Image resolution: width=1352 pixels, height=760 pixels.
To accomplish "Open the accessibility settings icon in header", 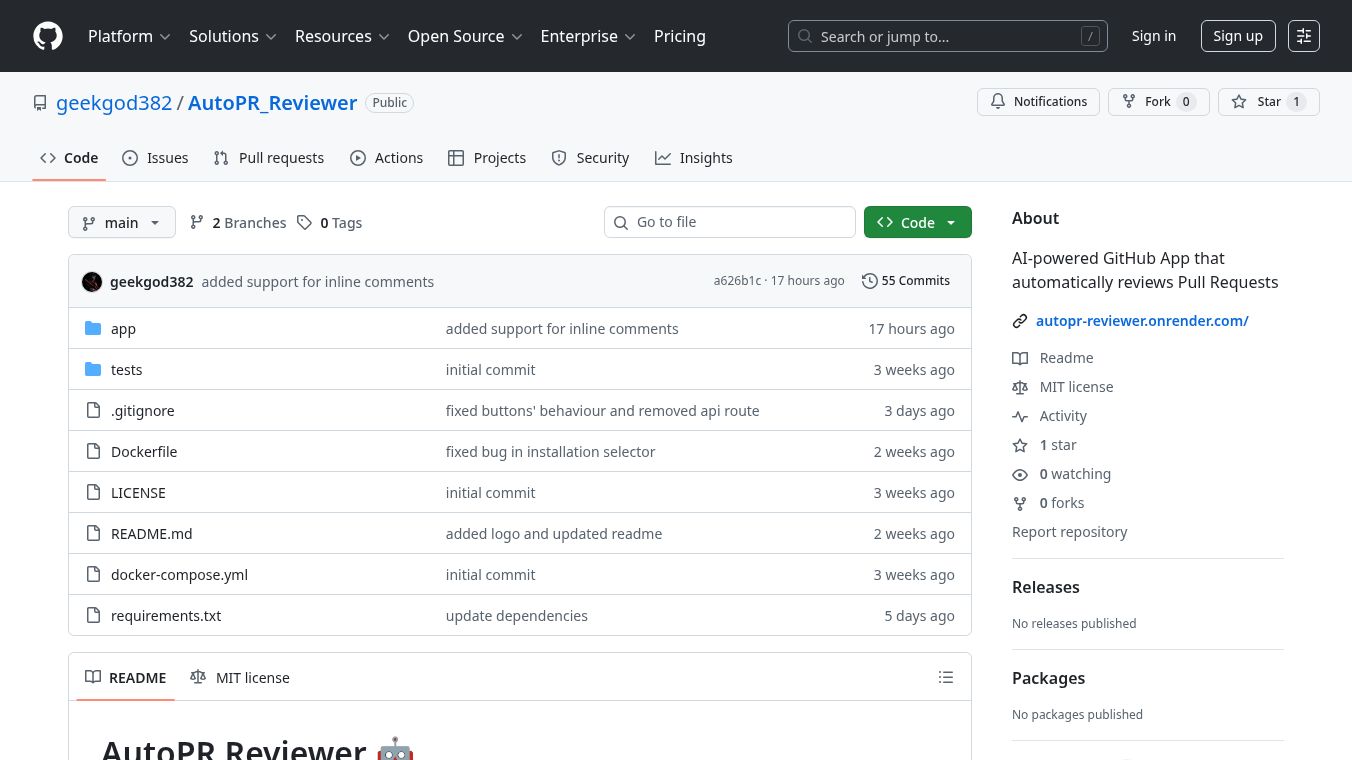I will (1303, 36).
